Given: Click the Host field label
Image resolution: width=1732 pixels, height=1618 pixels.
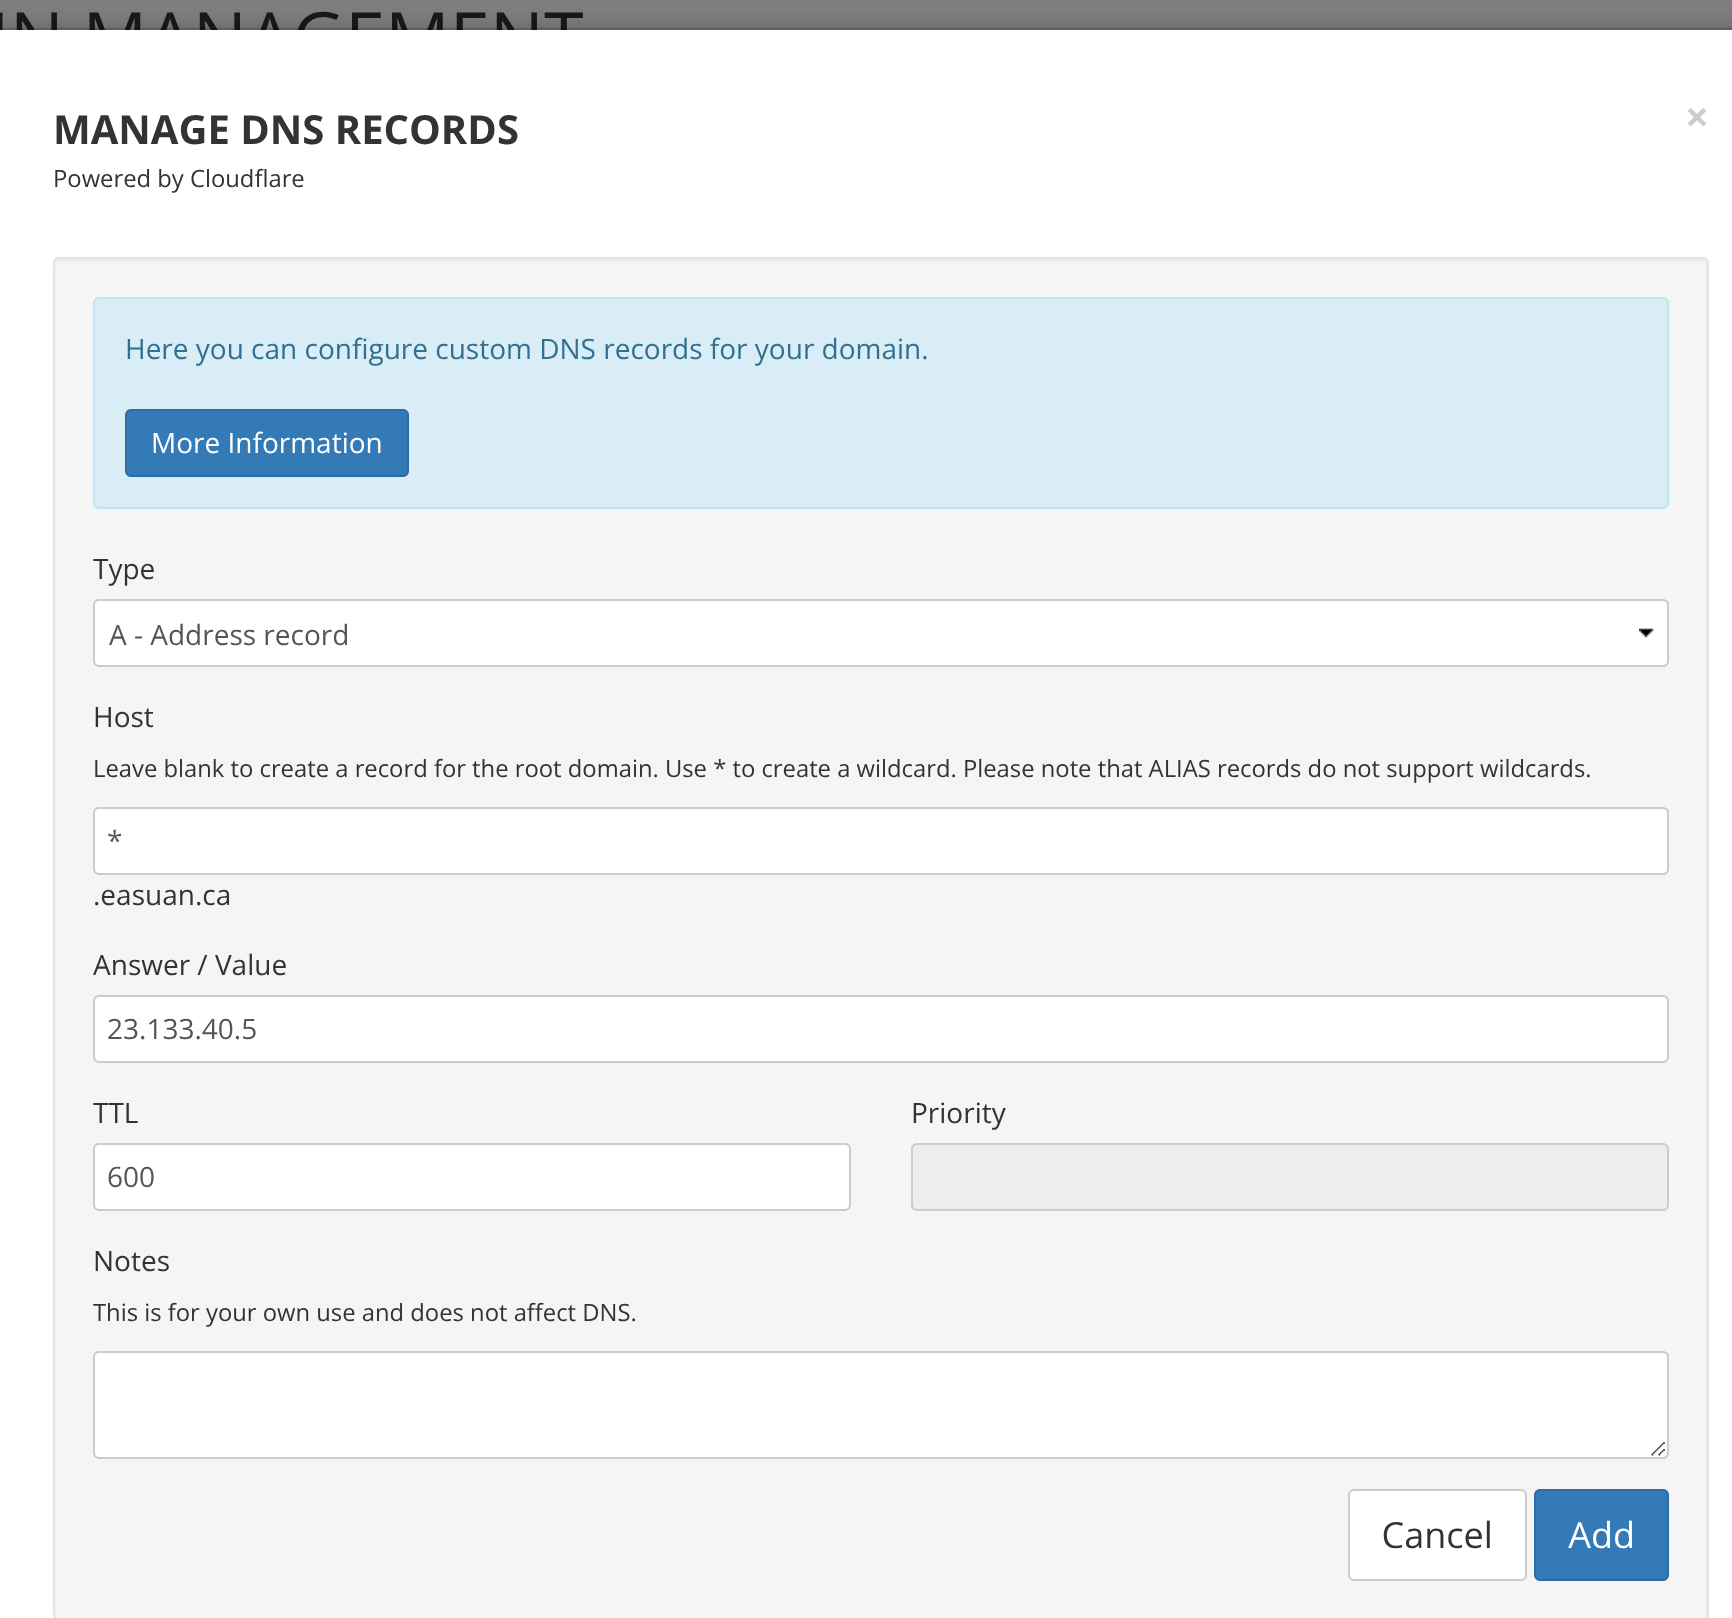Looking at the screenshot, I should pos(123,718).
